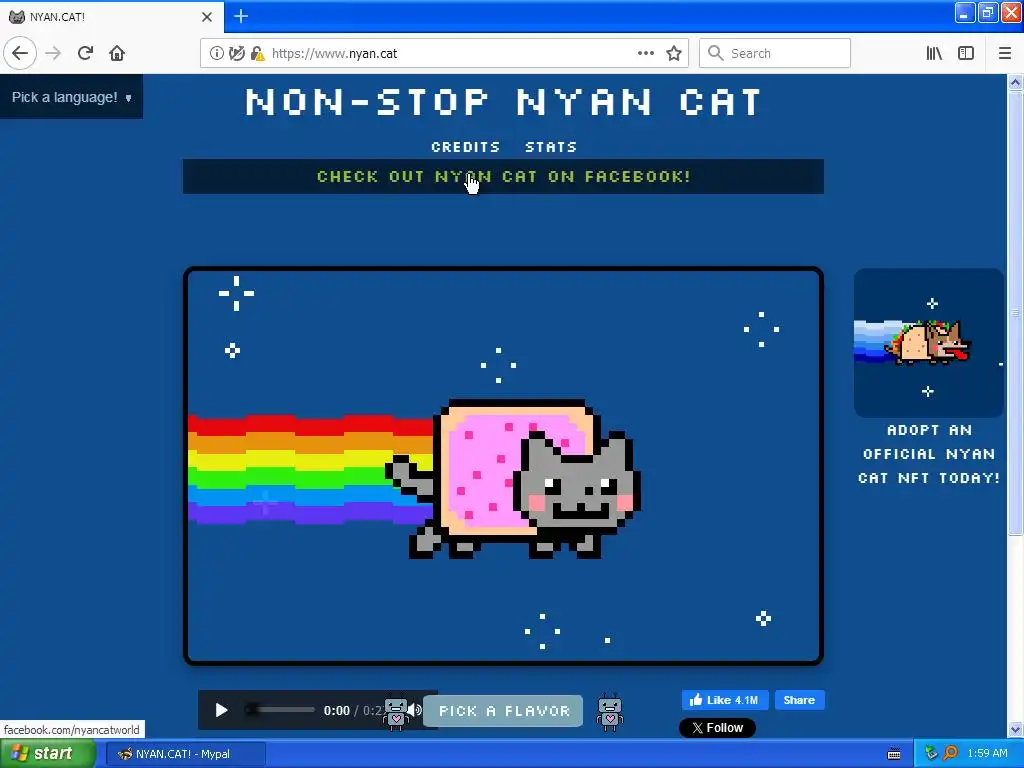Bookmark this page with the star icon
The width and height of the screenshot is (1024, 768).
click(674, 53)
